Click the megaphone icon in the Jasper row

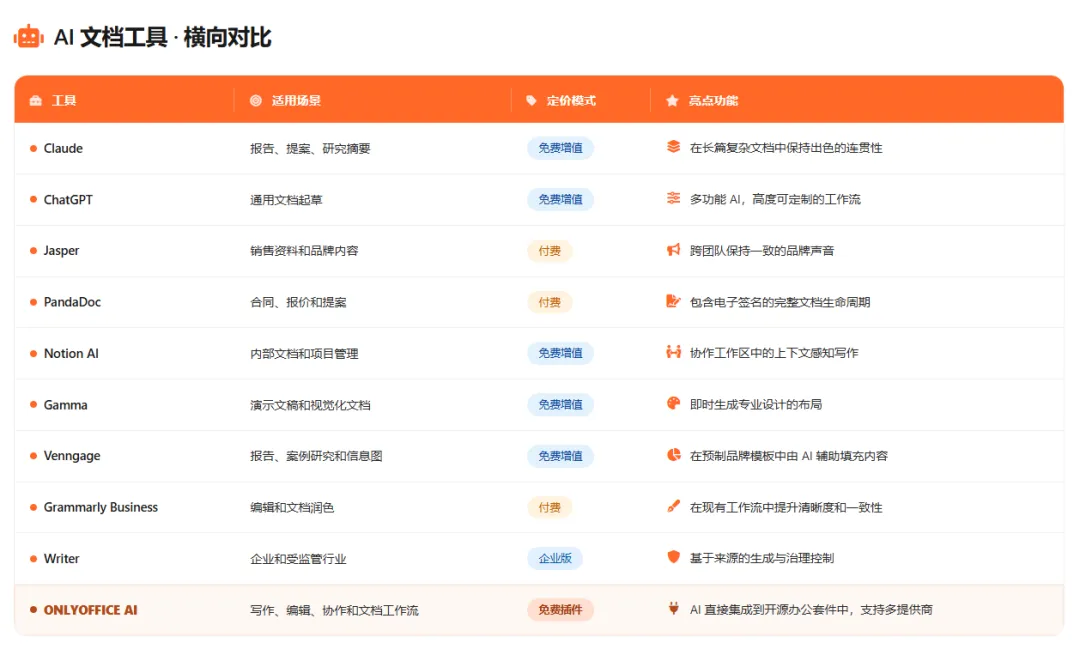click(x=674, y=249)
